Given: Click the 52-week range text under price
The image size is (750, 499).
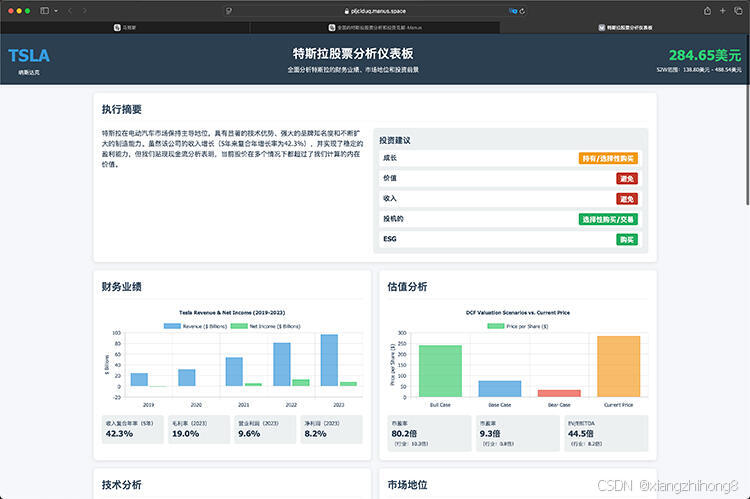Looking at the screenshot, I should point(699,69).
